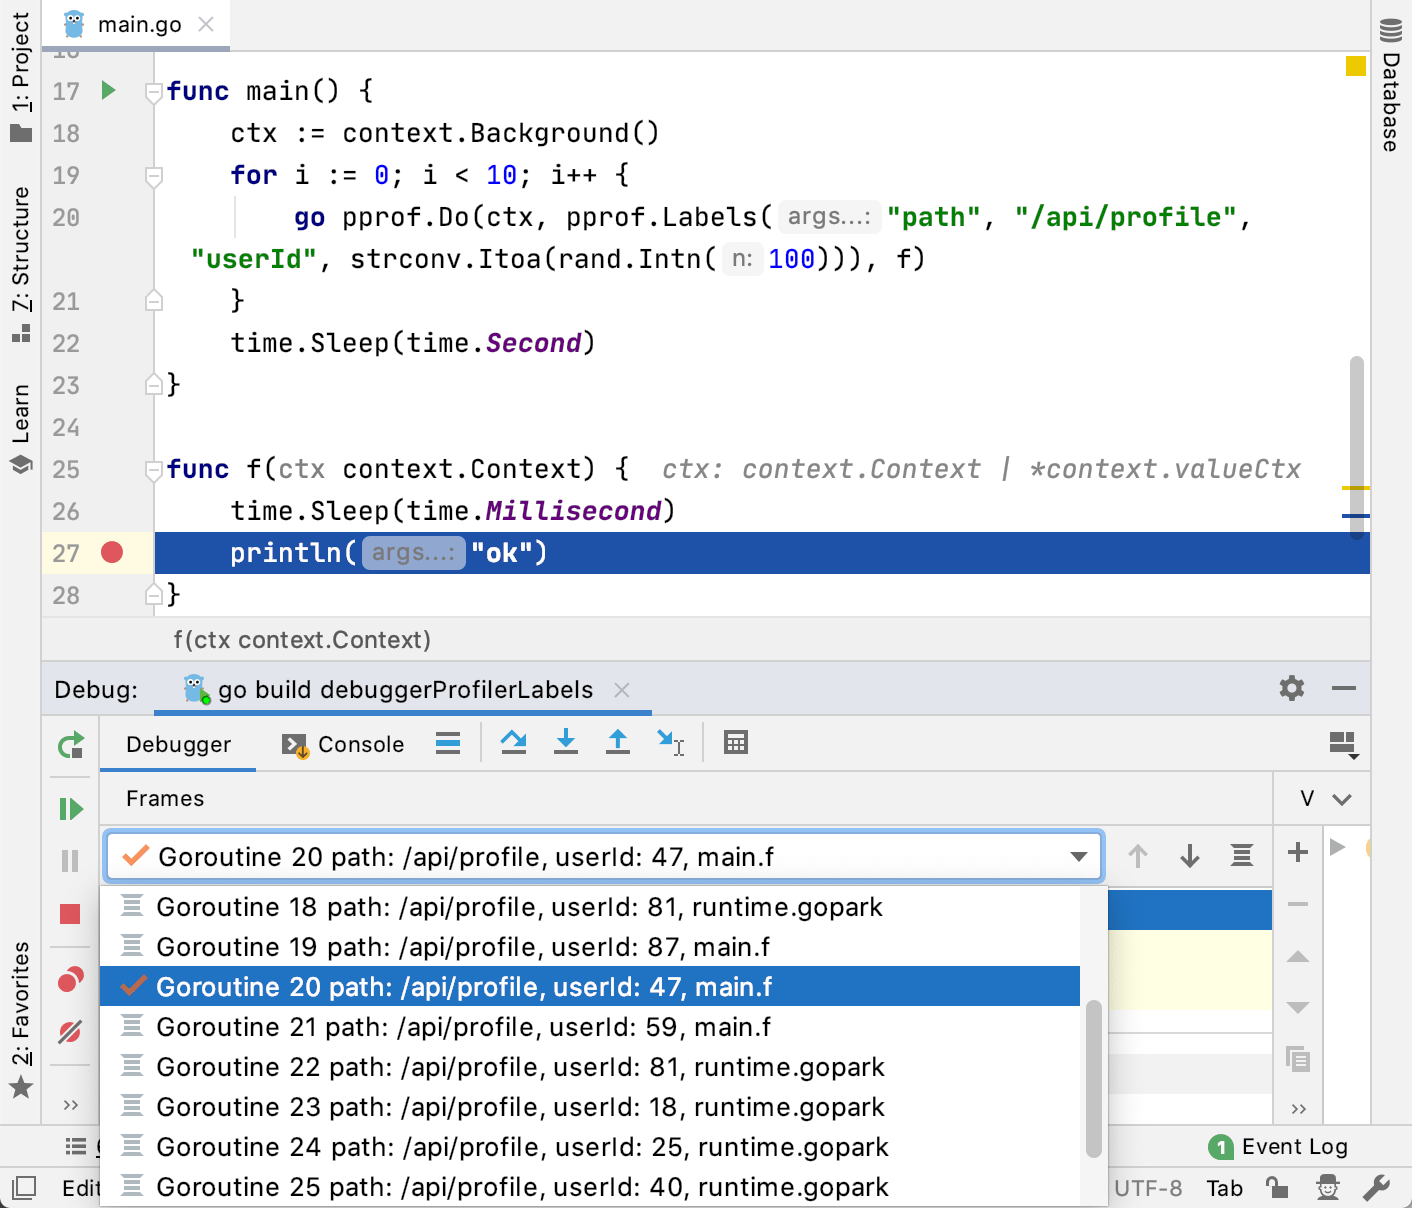Click goroutine dropdown list scrollbar
1412x1208 pixels.
coord(1094,1078)
